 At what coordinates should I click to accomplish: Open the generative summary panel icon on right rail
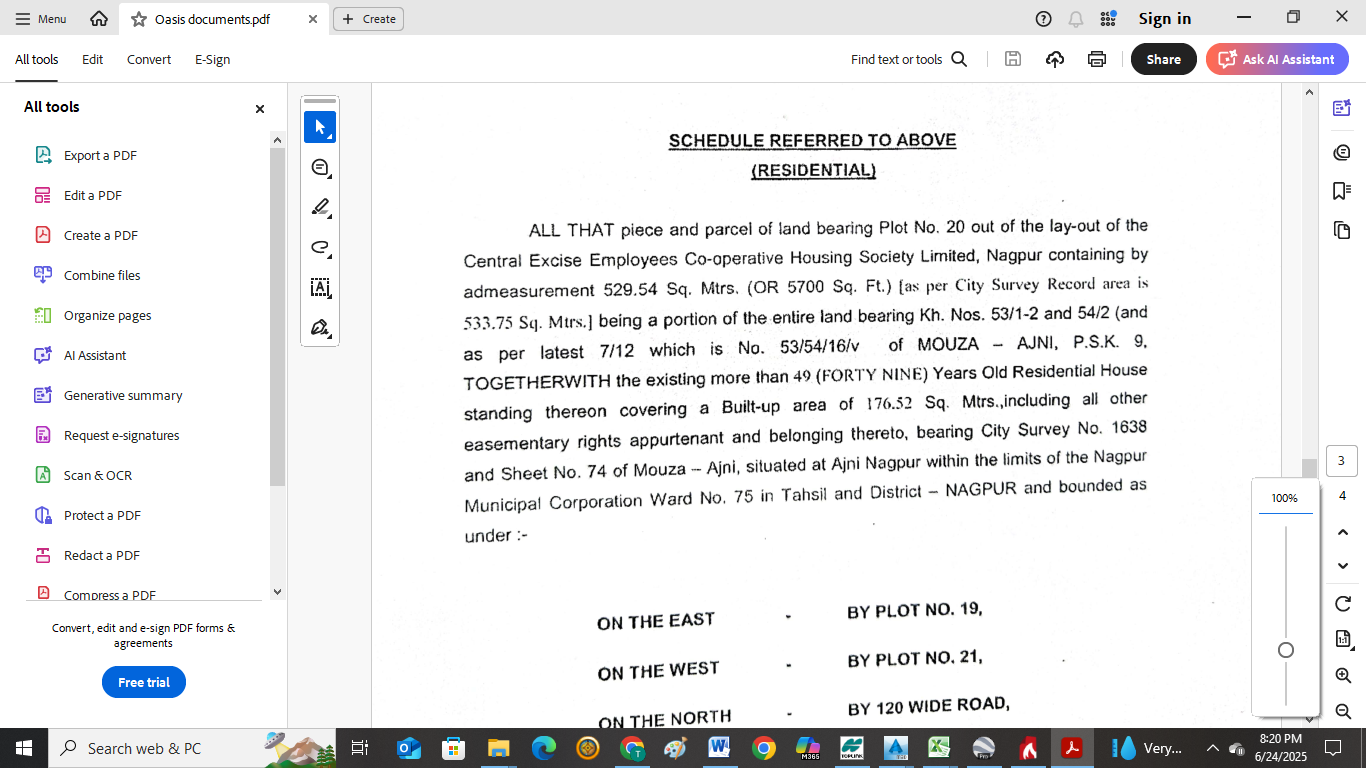(1342, 108)
